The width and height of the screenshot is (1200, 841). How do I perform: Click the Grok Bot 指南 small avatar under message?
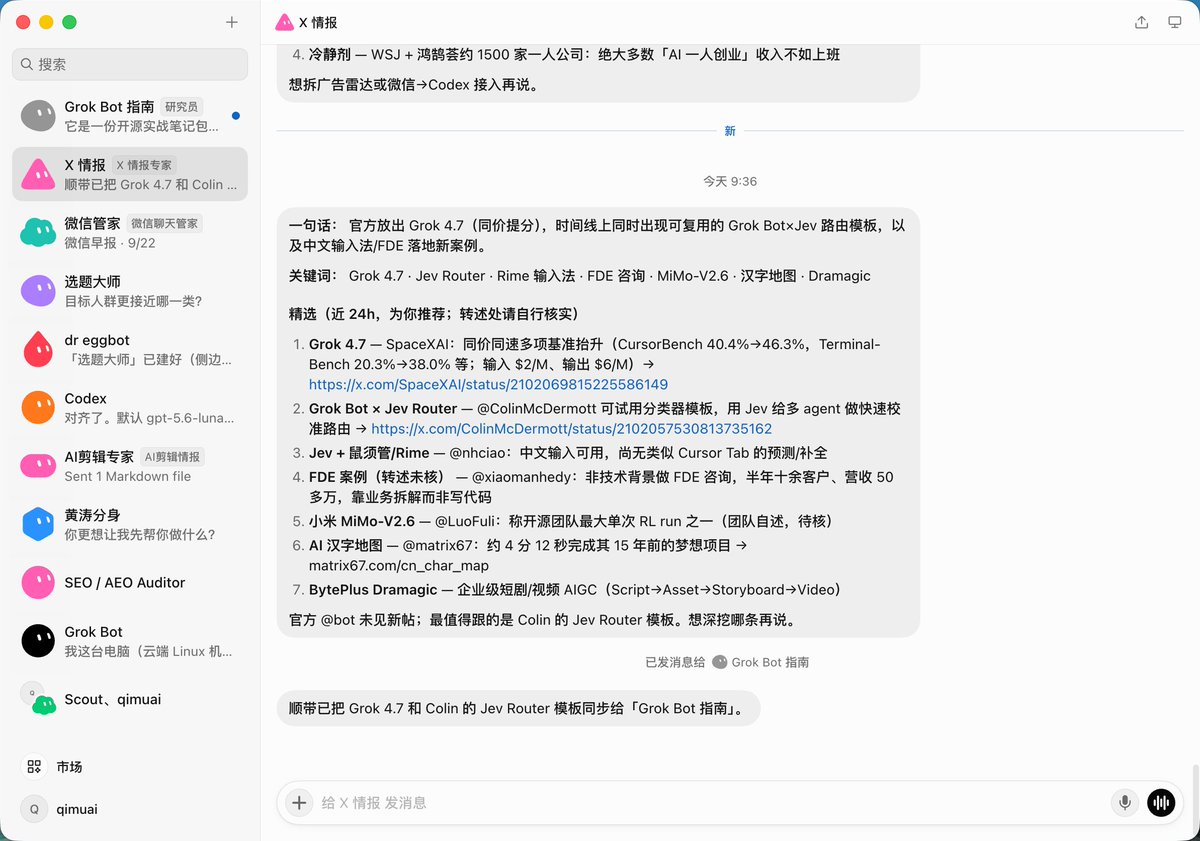719,662
